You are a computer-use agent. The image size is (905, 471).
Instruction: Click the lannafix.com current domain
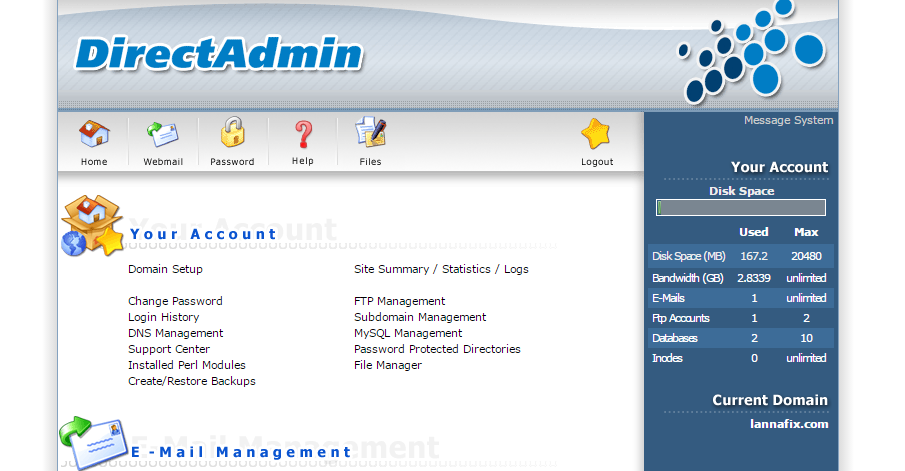point(789,424)
